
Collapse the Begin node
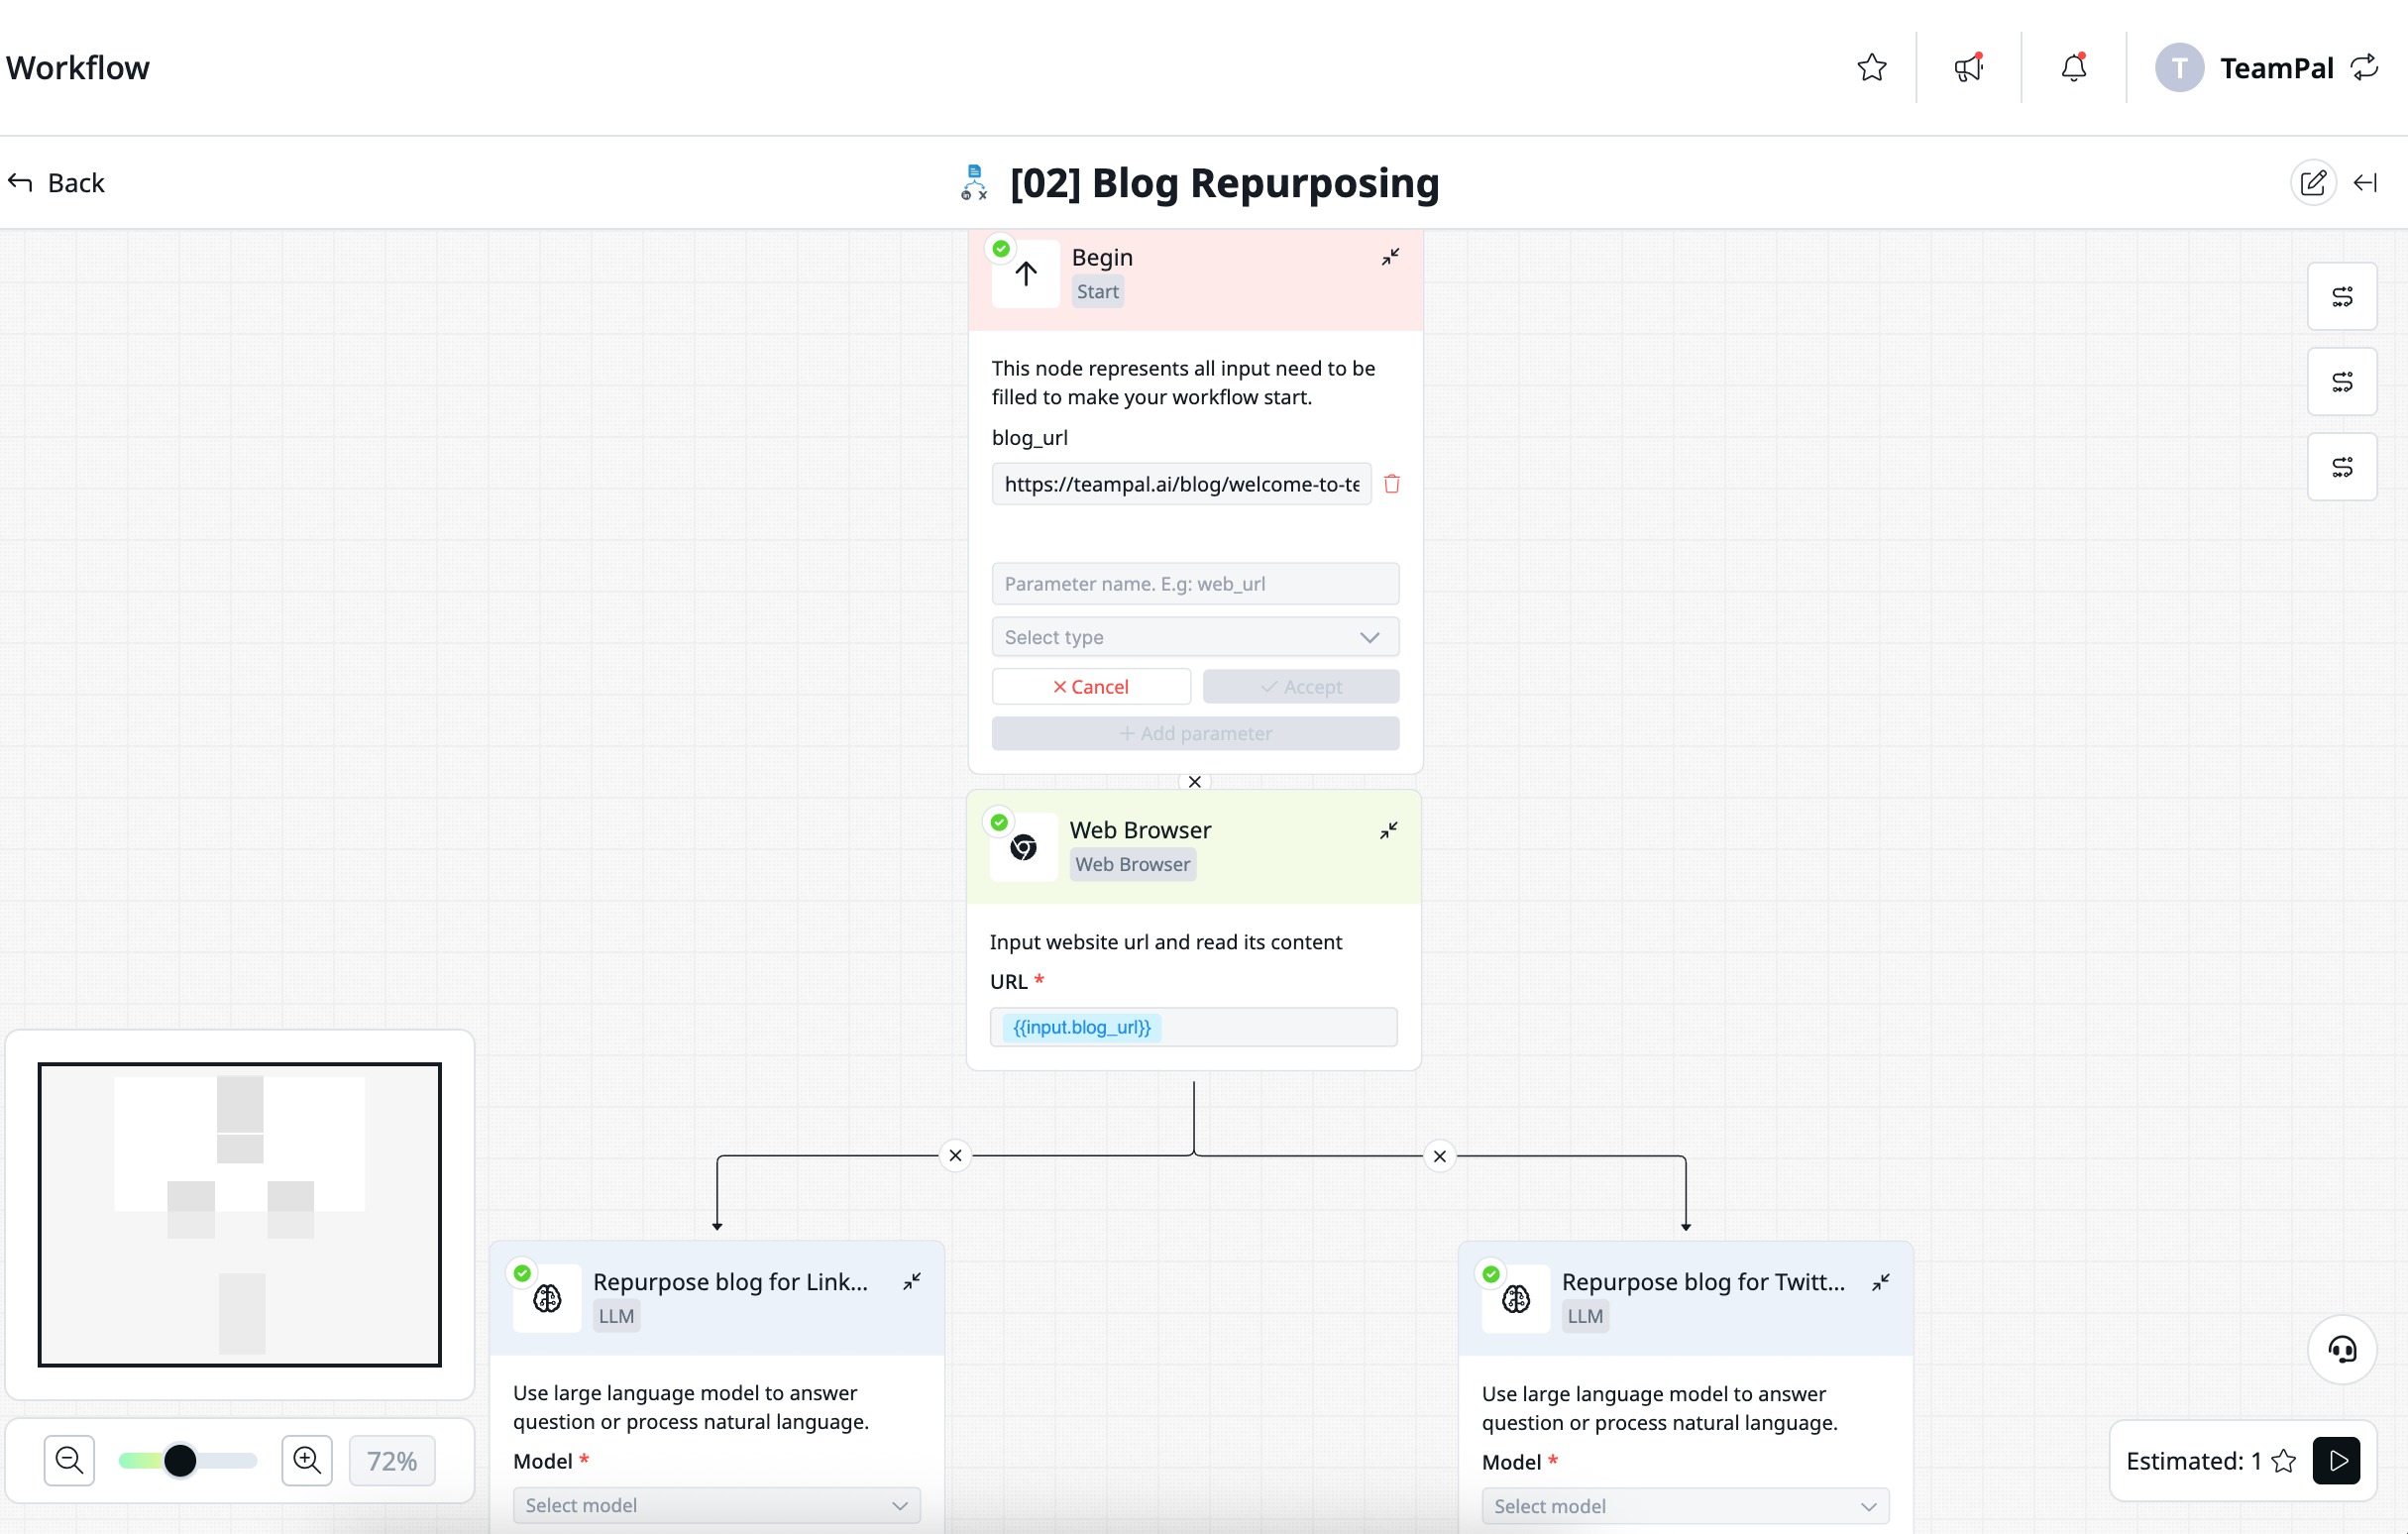click(1390, 258)
